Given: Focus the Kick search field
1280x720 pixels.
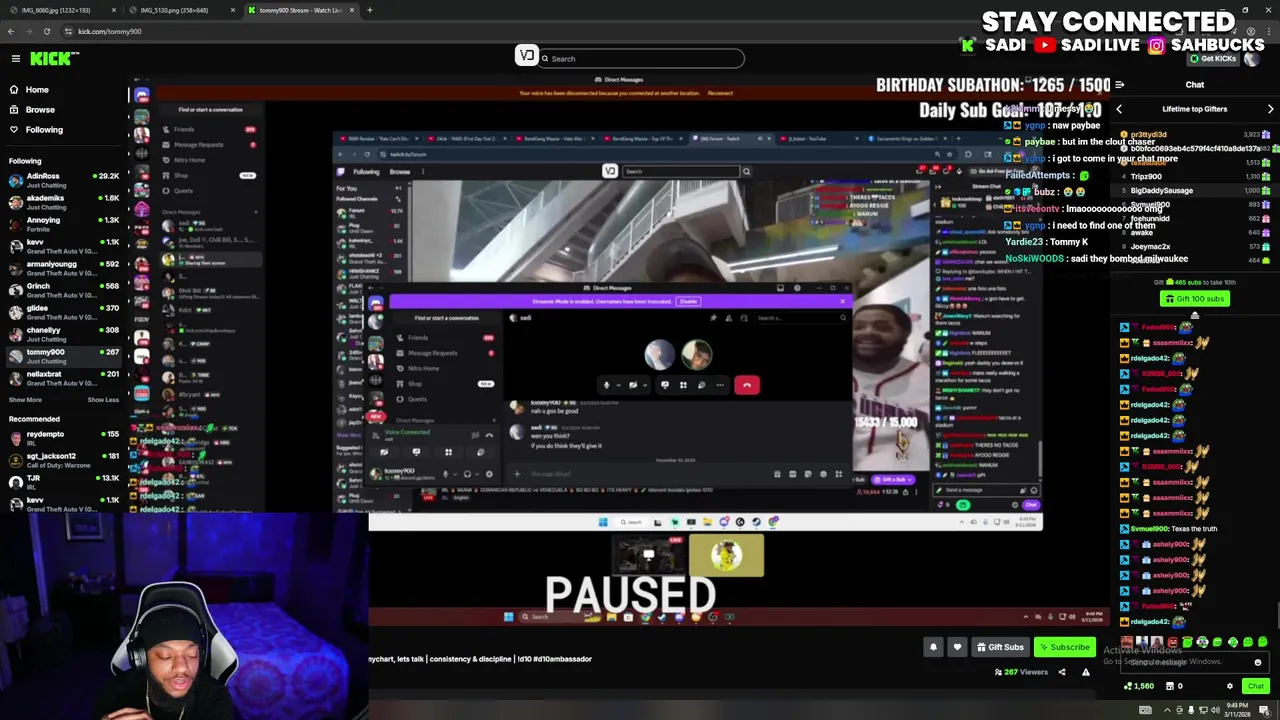Looking at the screenshot, I should click(x=640, y=59).
